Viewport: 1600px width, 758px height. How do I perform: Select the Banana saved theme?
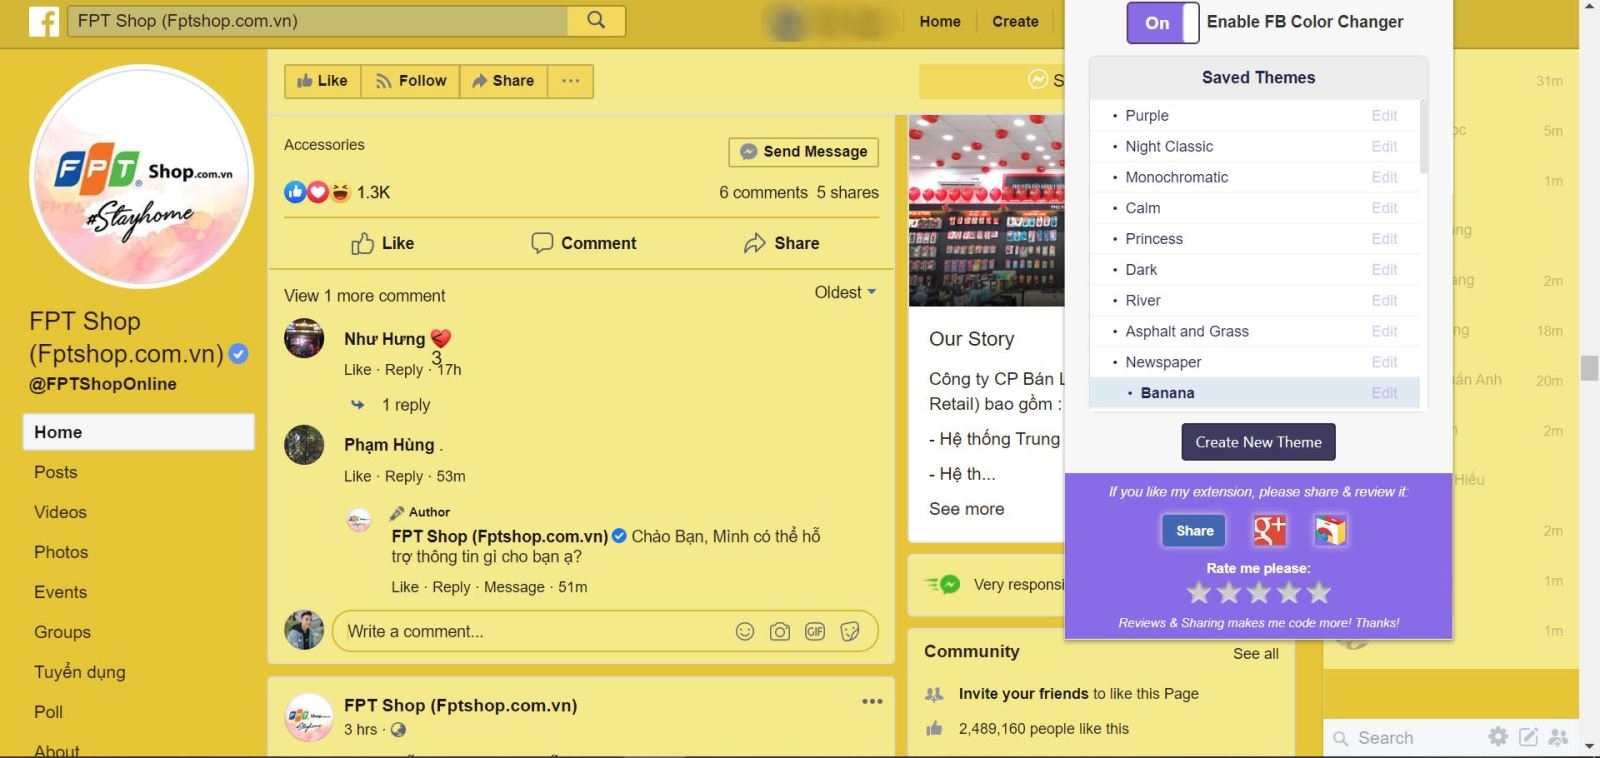1167,393
